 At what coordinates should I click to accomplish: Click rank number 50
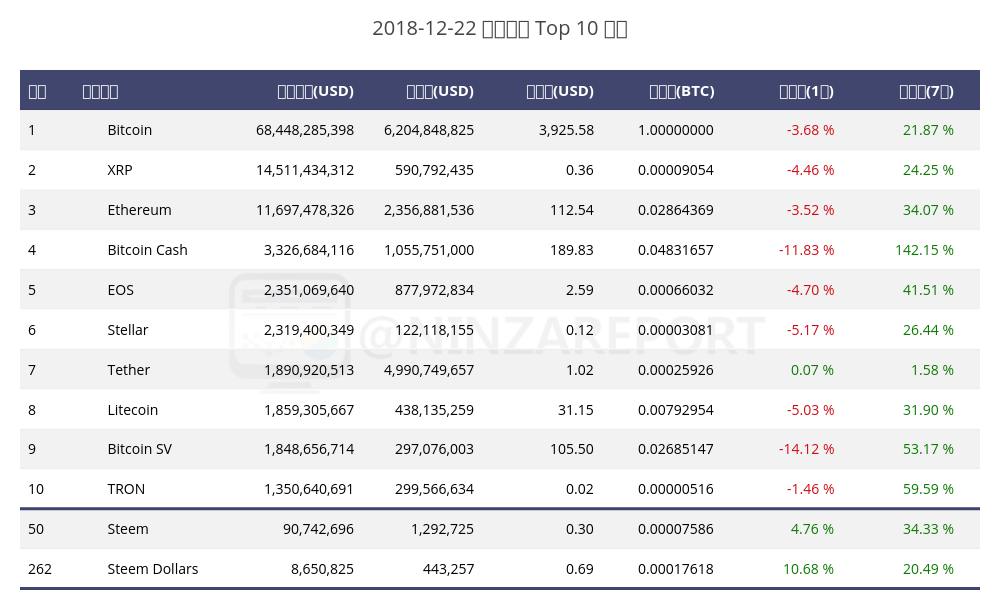(x=36, y=529)
